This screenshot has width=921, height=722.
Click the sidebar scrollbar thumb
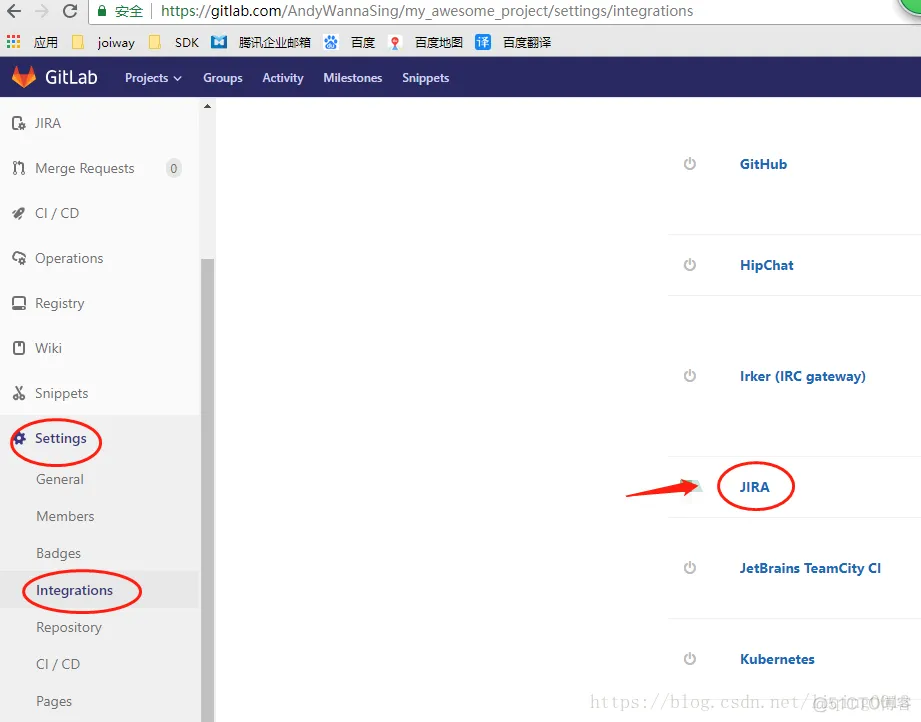click(207, 490)
